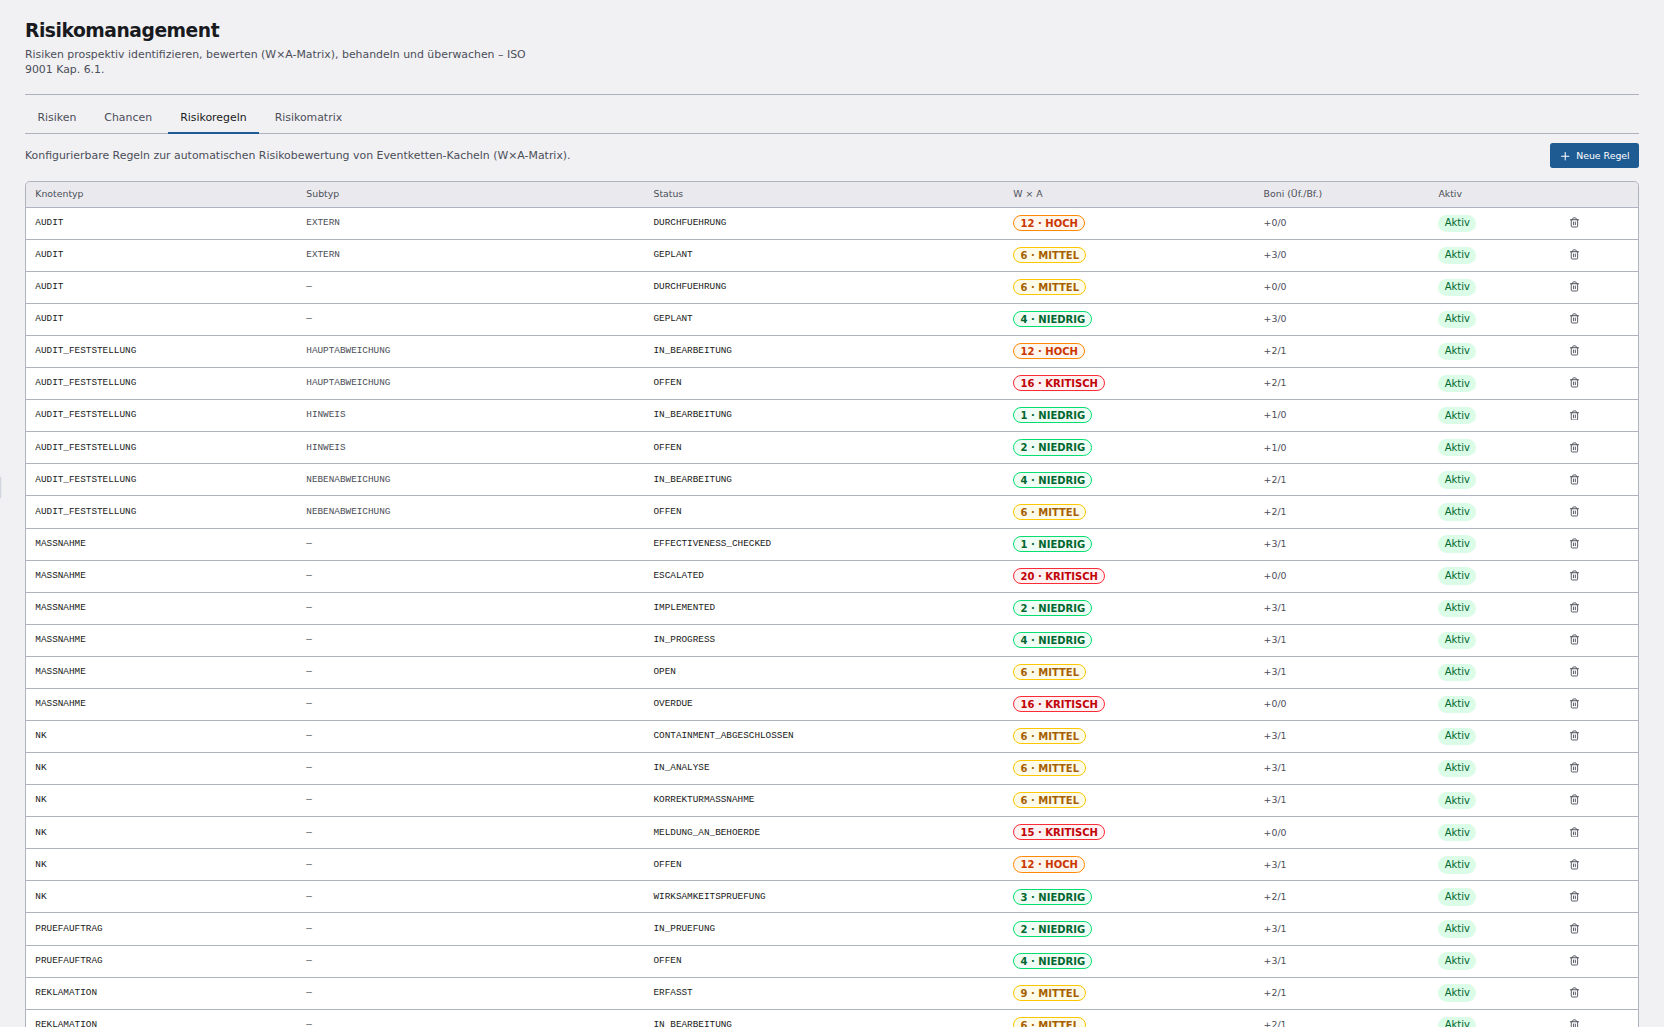
Task: Delete PRUEFAUFTRAG OFFEN rule
Action: point(1574,961)
